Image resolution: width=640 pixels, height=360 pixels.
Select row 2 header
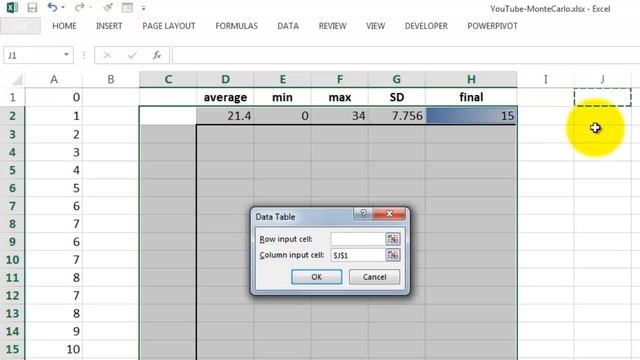click(x=12, y=116)
